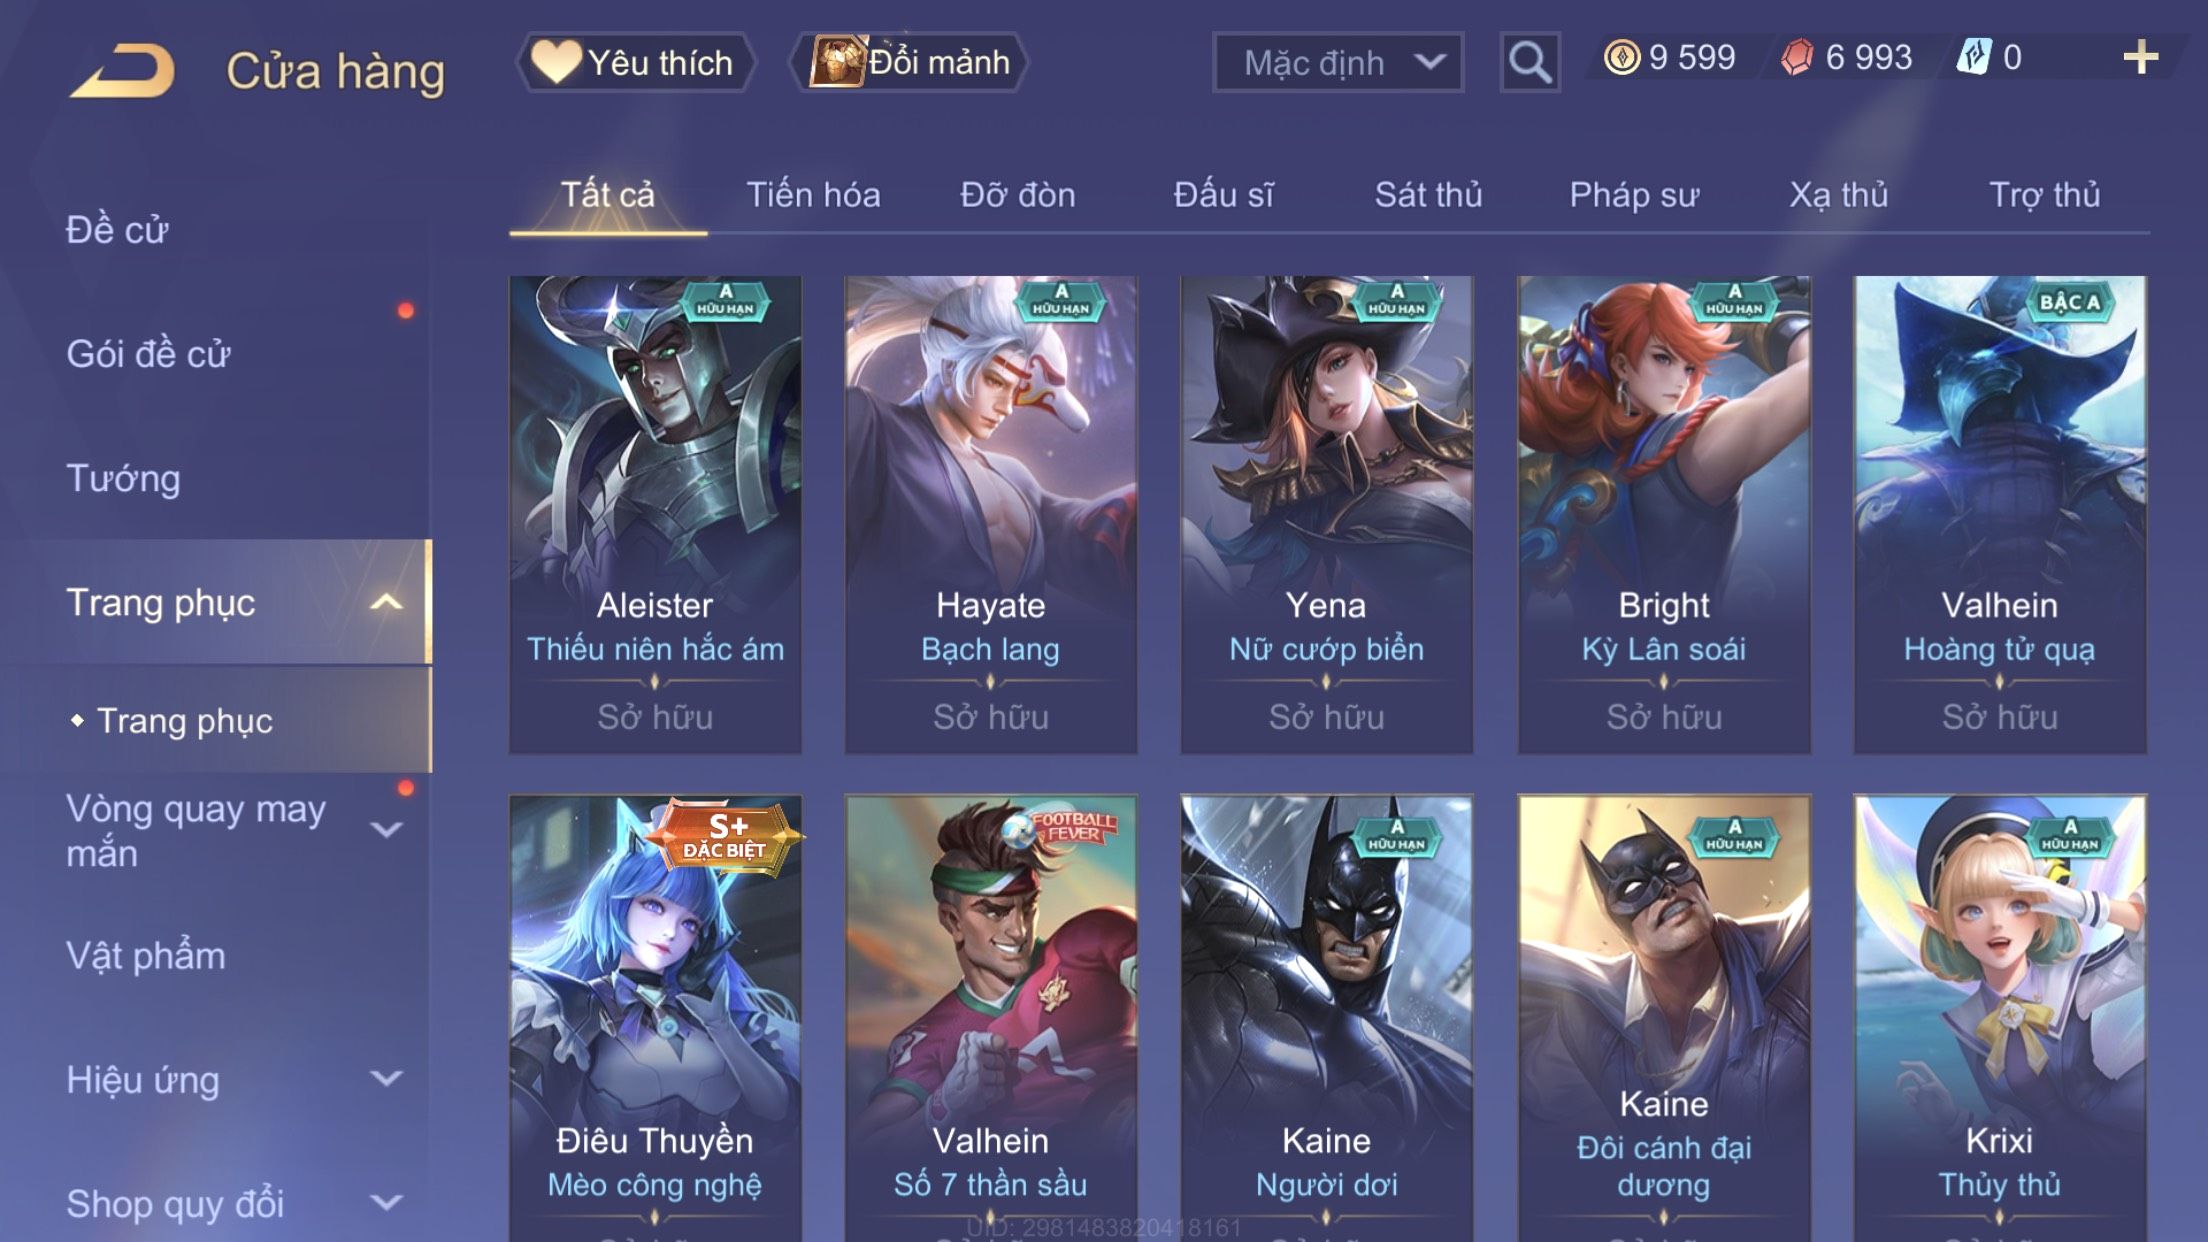Tap the red ruby currency icon
Screen dimensions: 2208x1242
pyautogui.click(x=1797, y=57)
